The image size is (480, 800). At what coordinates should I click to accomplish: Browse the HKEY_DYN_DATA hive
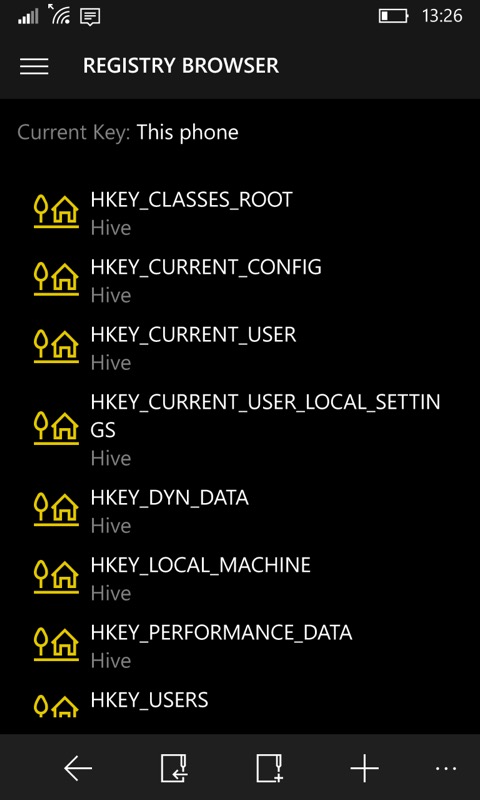240,510
